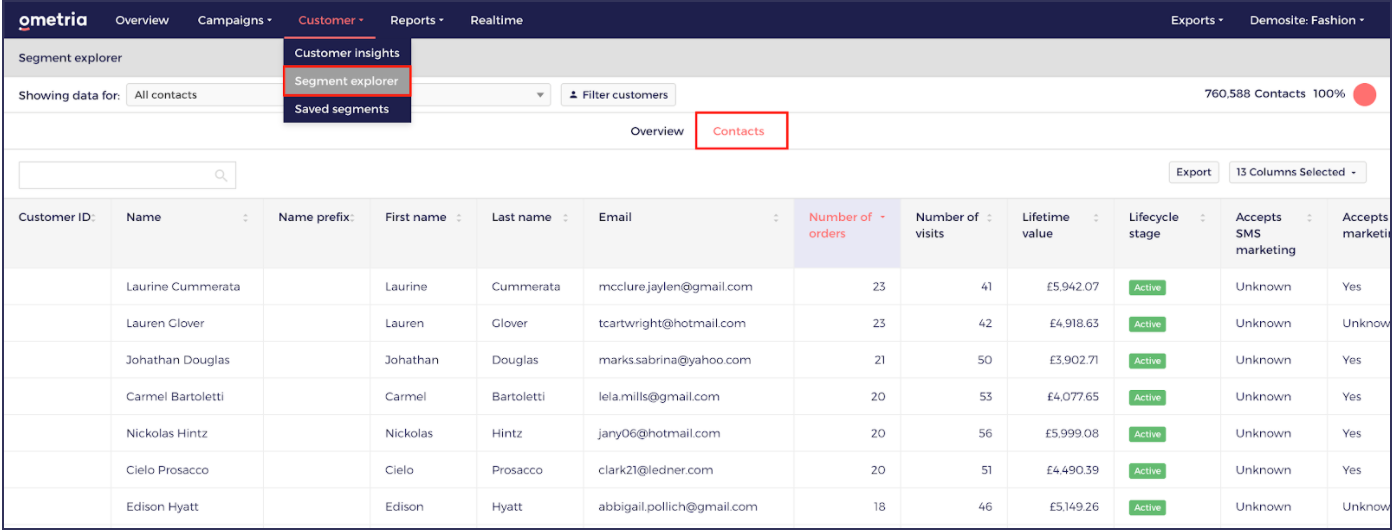Click Carmel Bartoletti name cell
The height and width of the screenshot is (532, 1392).
(175, 397)
